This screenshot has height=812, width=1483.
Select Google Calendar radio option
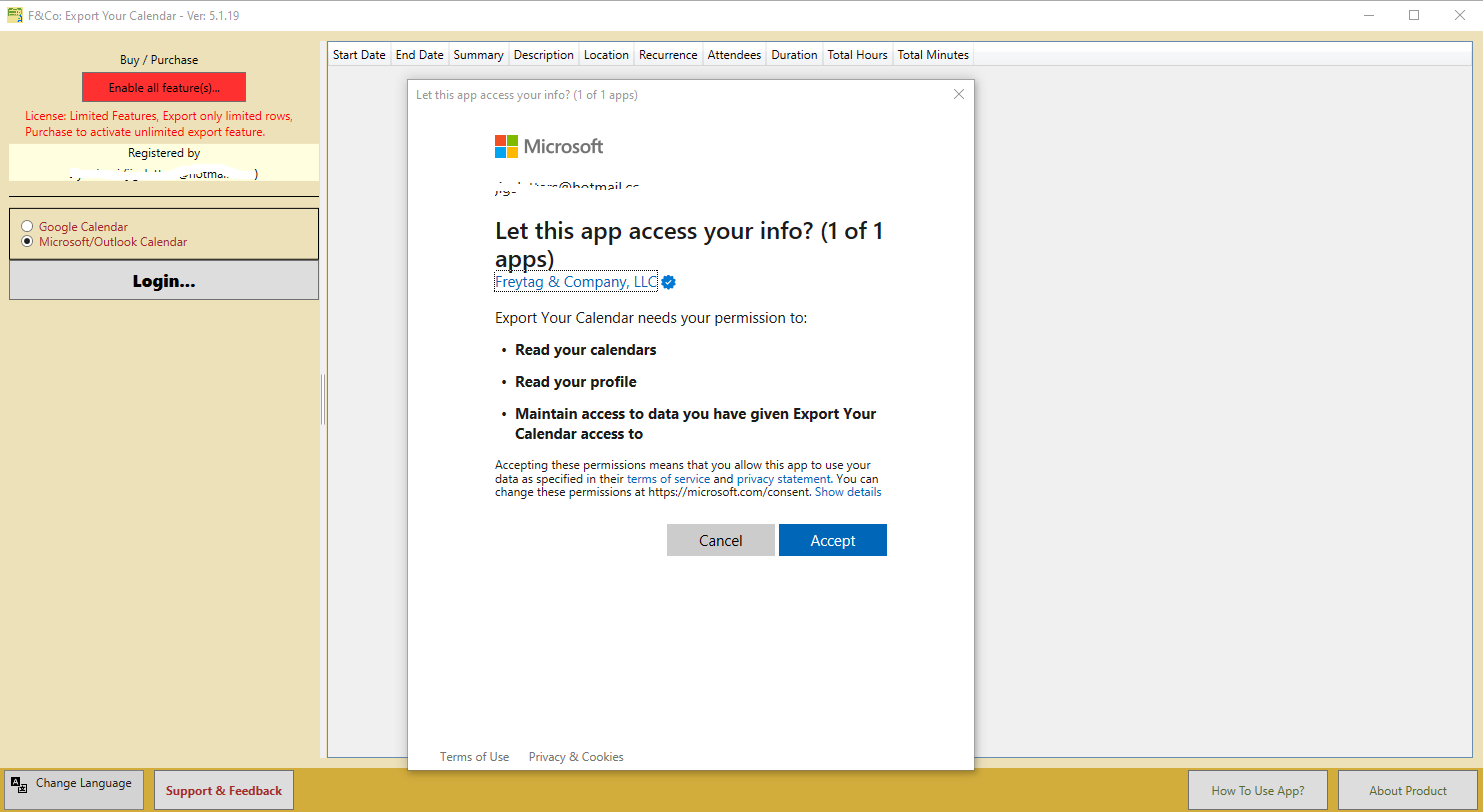[75, 227]
